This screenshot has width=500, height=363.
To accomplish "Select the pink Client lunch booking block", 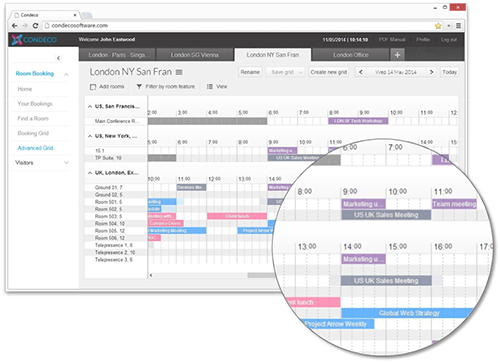I will (x=237, y=216).
